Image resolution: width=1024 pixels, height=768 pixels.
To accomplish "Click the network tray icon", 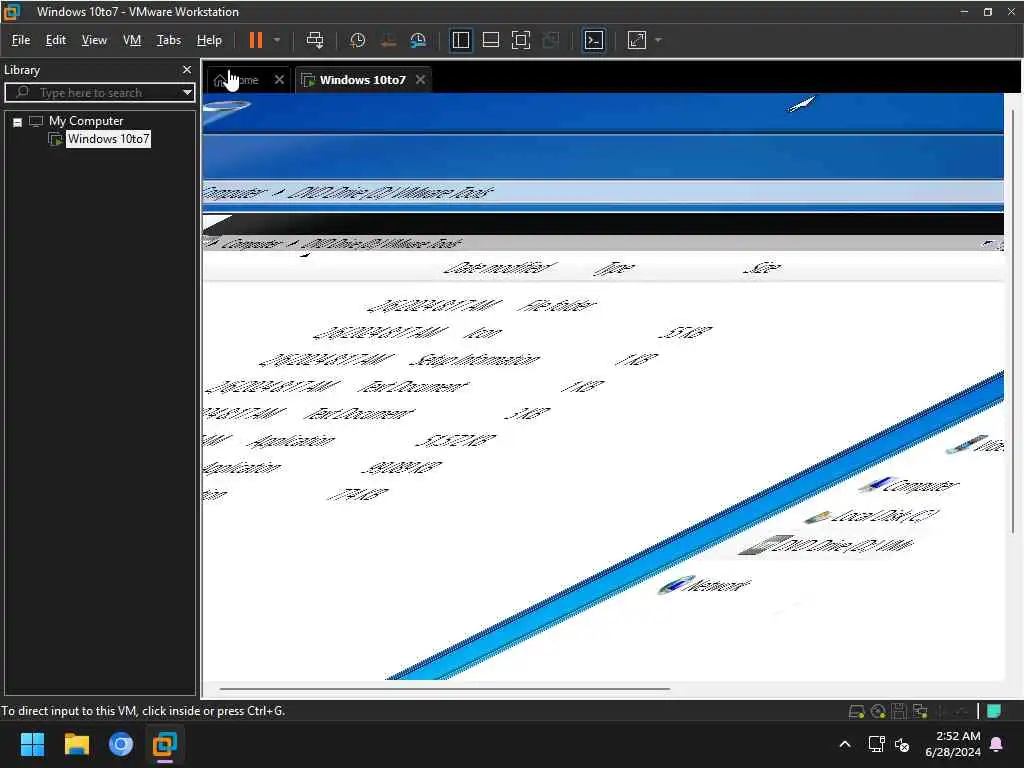I will click(x=876, y=744).
